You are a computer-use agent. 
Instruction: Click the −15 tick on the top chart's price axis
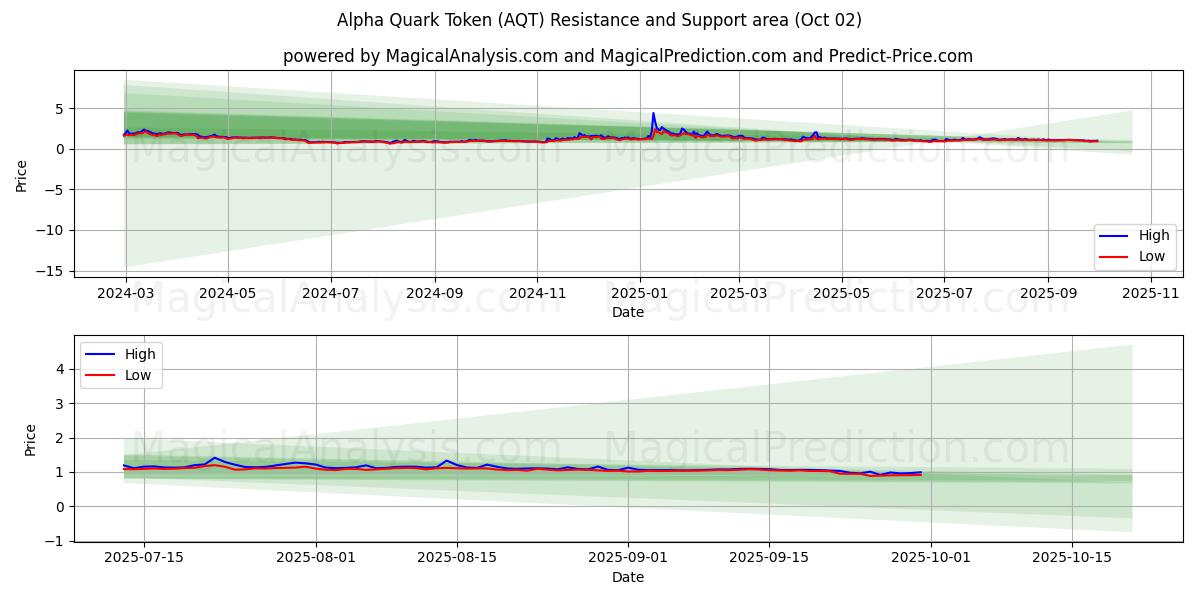[52, 271]
